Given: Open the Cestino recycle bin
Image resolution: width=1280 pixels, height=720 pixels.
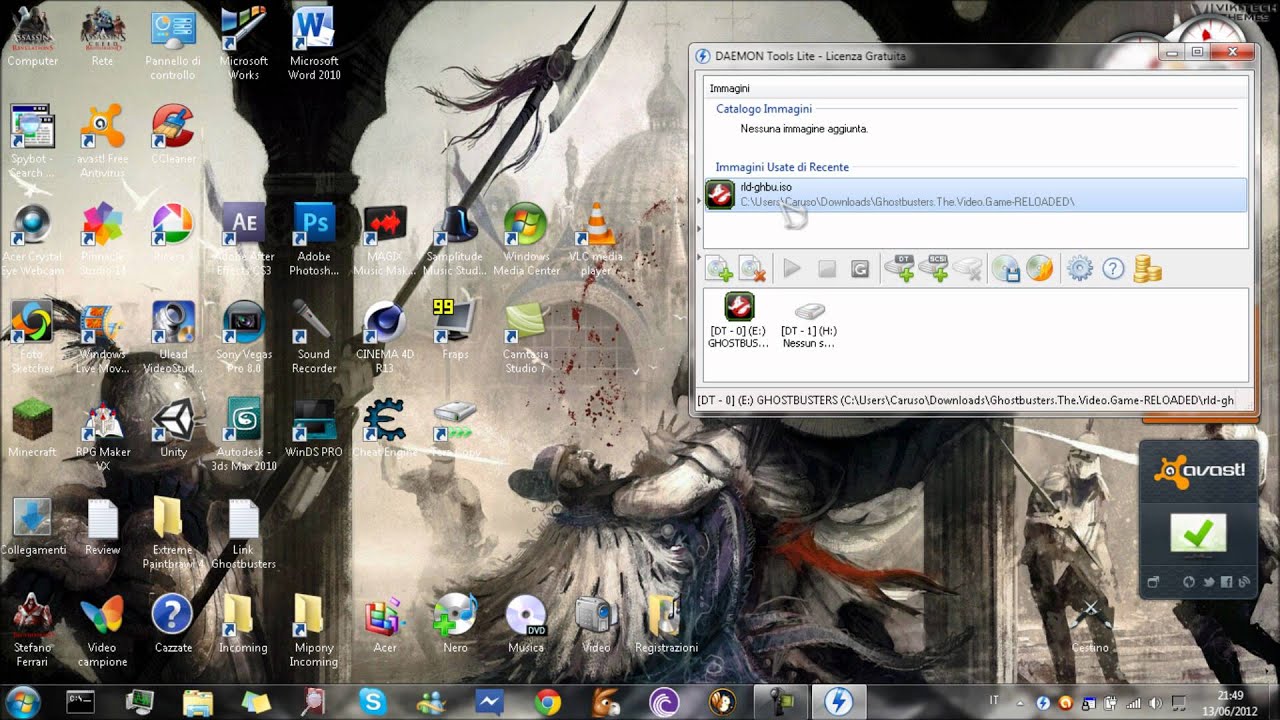Looking at the screenshot, I should coord(1090,624).
